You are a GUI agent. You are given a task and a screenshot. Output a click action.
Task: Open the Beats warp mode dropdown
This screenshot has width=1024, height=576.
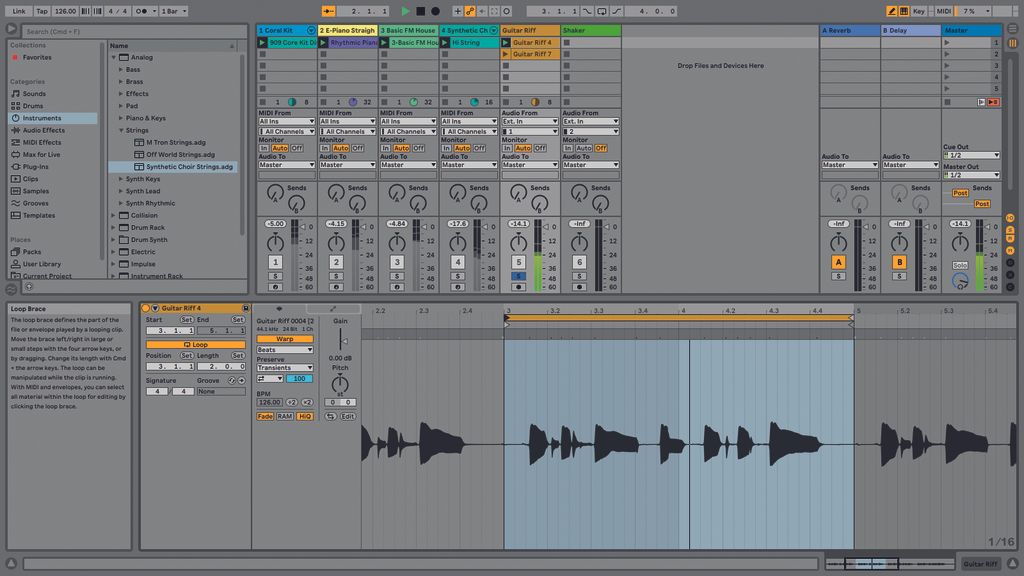tap(284, 349)
